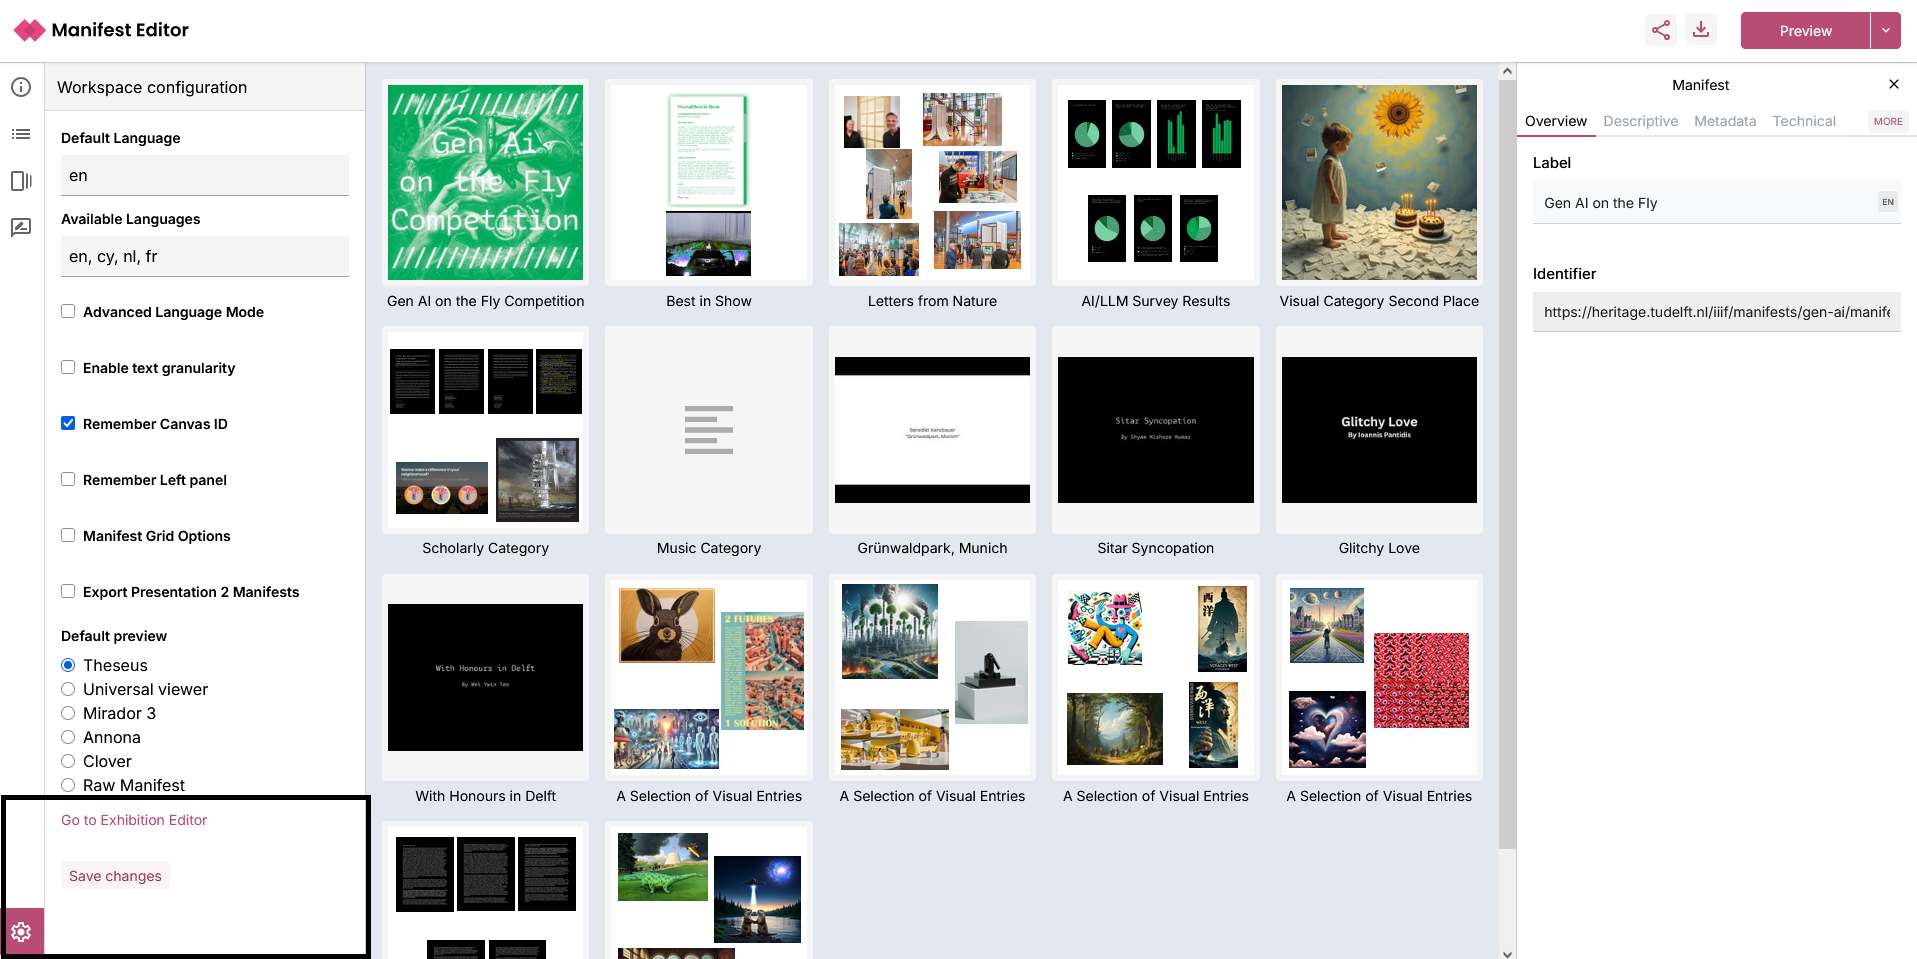
Task: Expand the MORE tabs menu in Manifest panel
Action: [1887, 121]
